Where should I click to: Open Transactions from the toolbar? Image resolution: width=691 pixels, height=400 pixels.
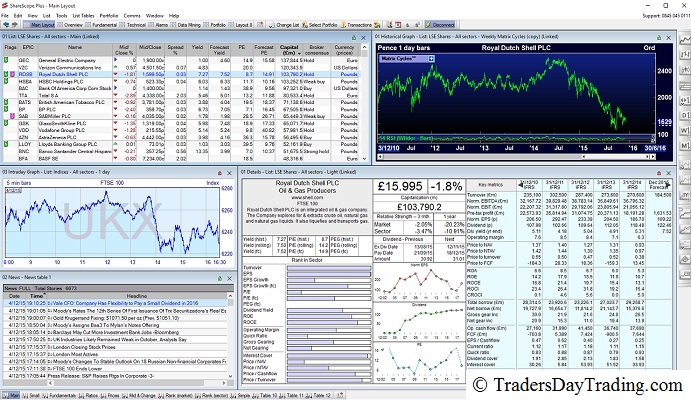click(356, 25)
